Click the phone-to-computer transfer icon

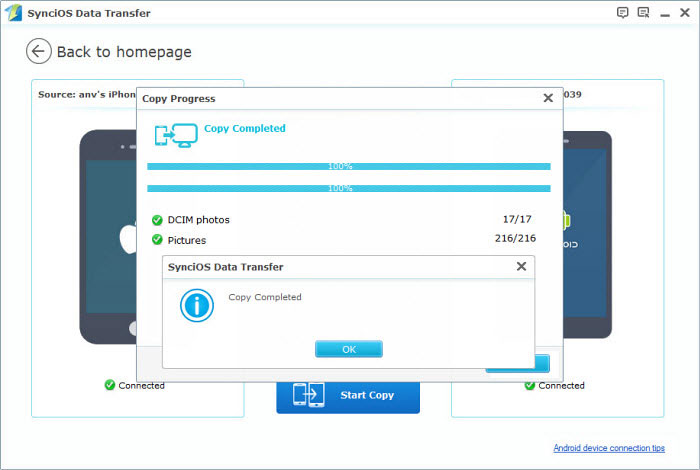176,135
